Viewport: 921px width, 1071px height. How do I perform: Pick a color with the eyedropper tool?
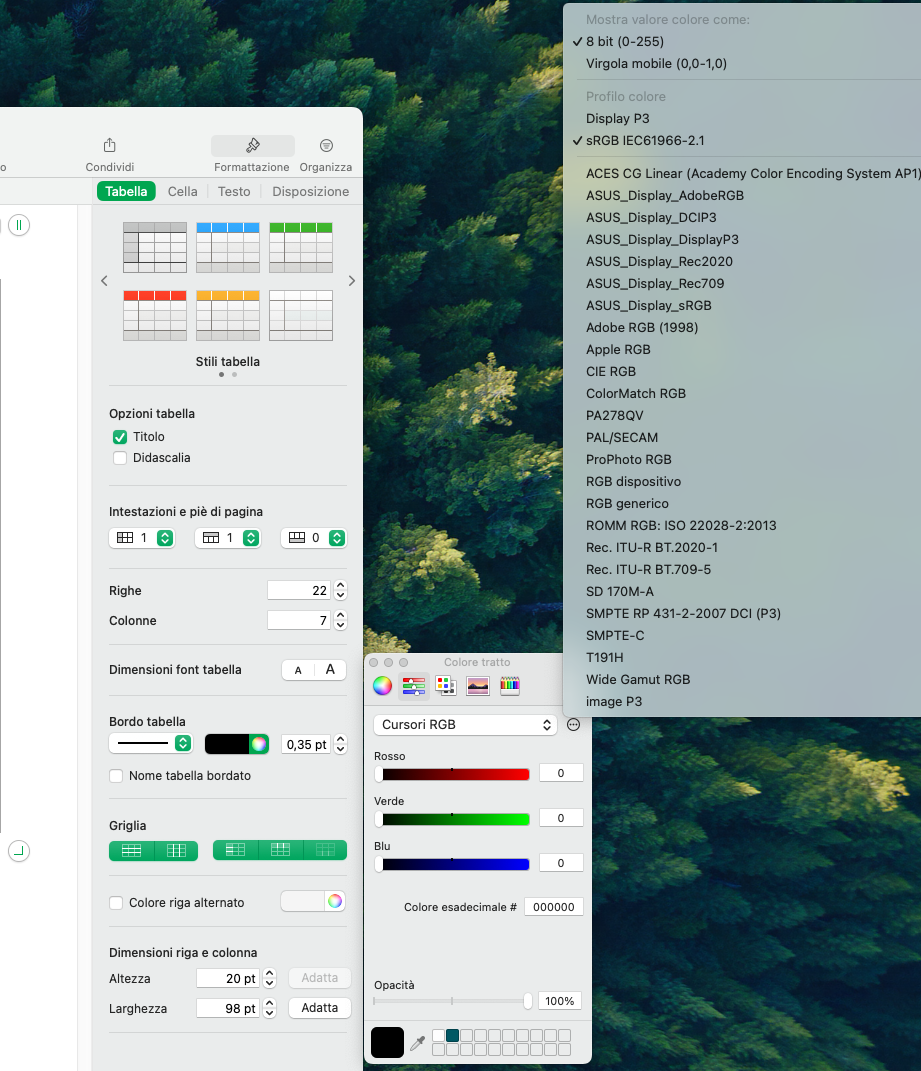tap(418, 1043)
